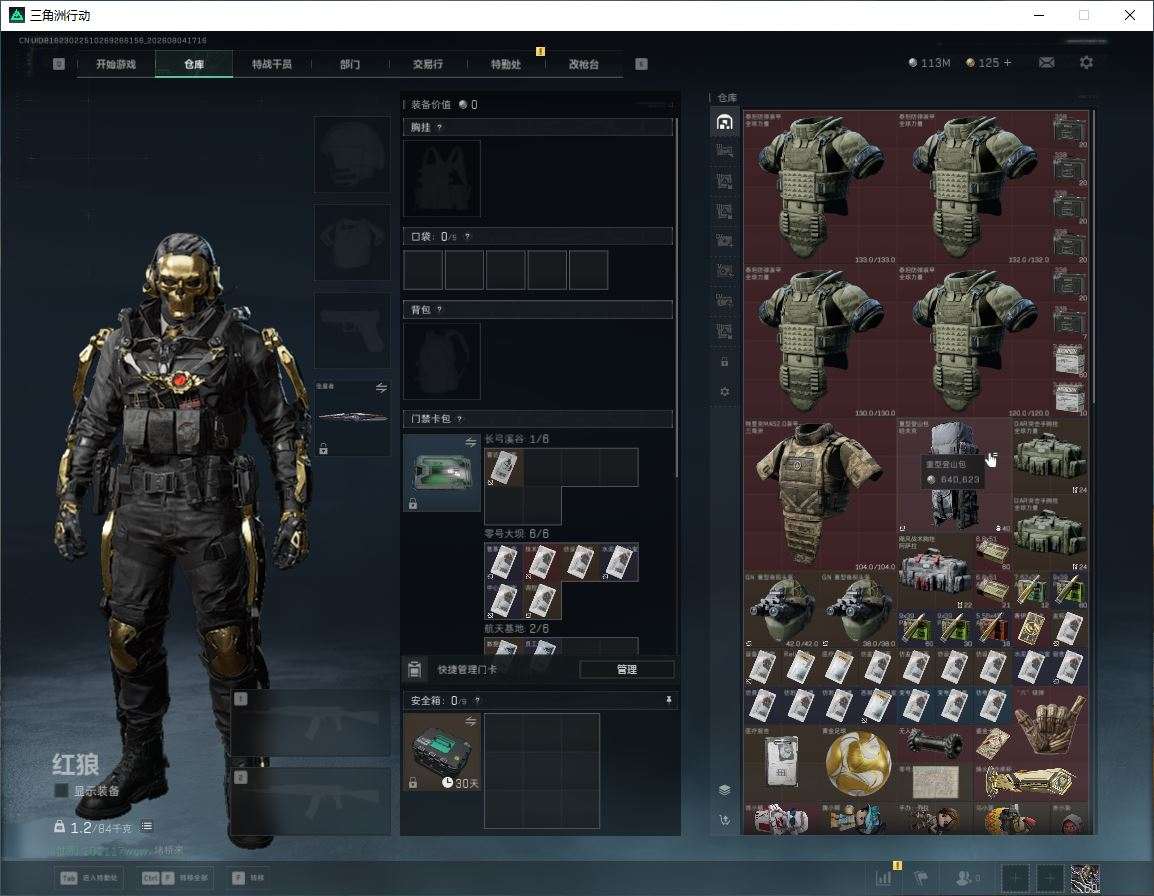
Task: Select the gold soccer ball item
Action: pos(858,763)
